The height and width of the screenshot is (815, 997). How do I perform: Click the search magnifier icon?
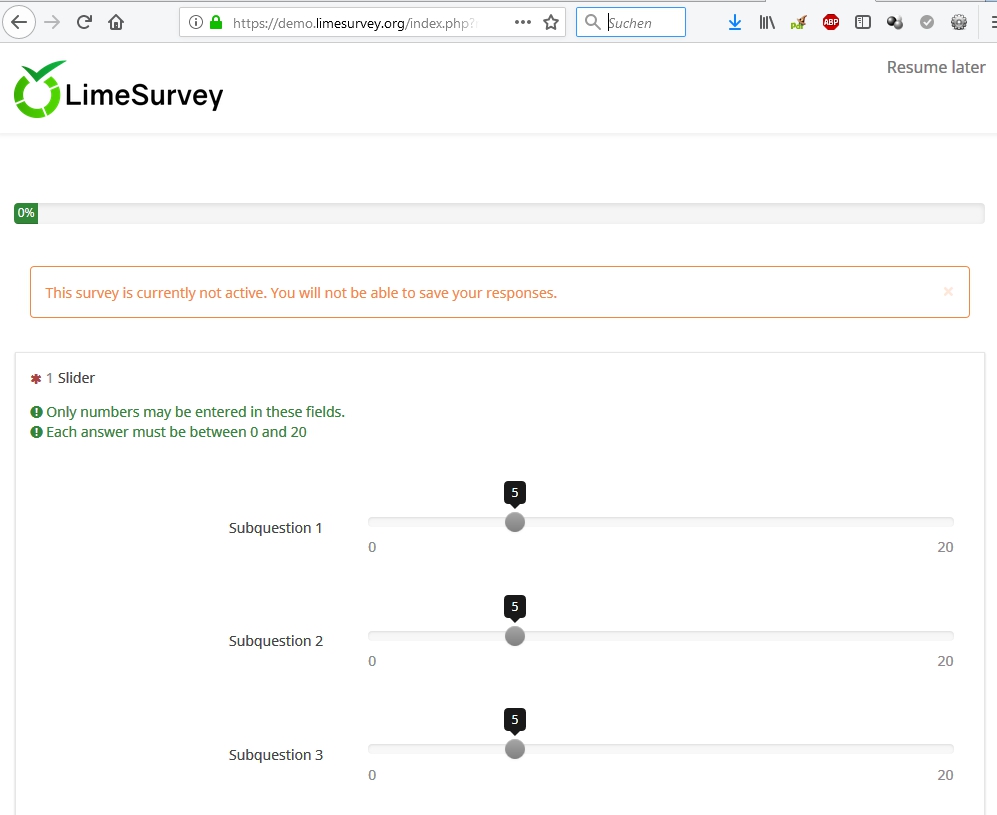592,22
